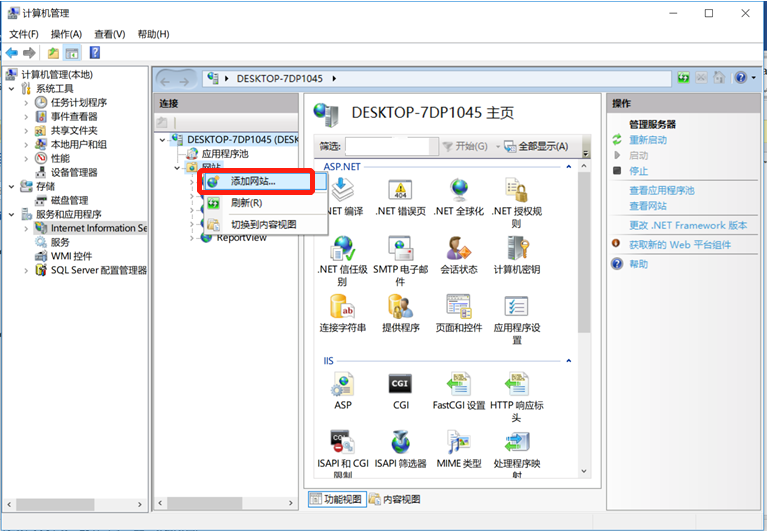Open the SMTP 电子邮件 feature icon
767x531 pixels.
pos(401,248)
